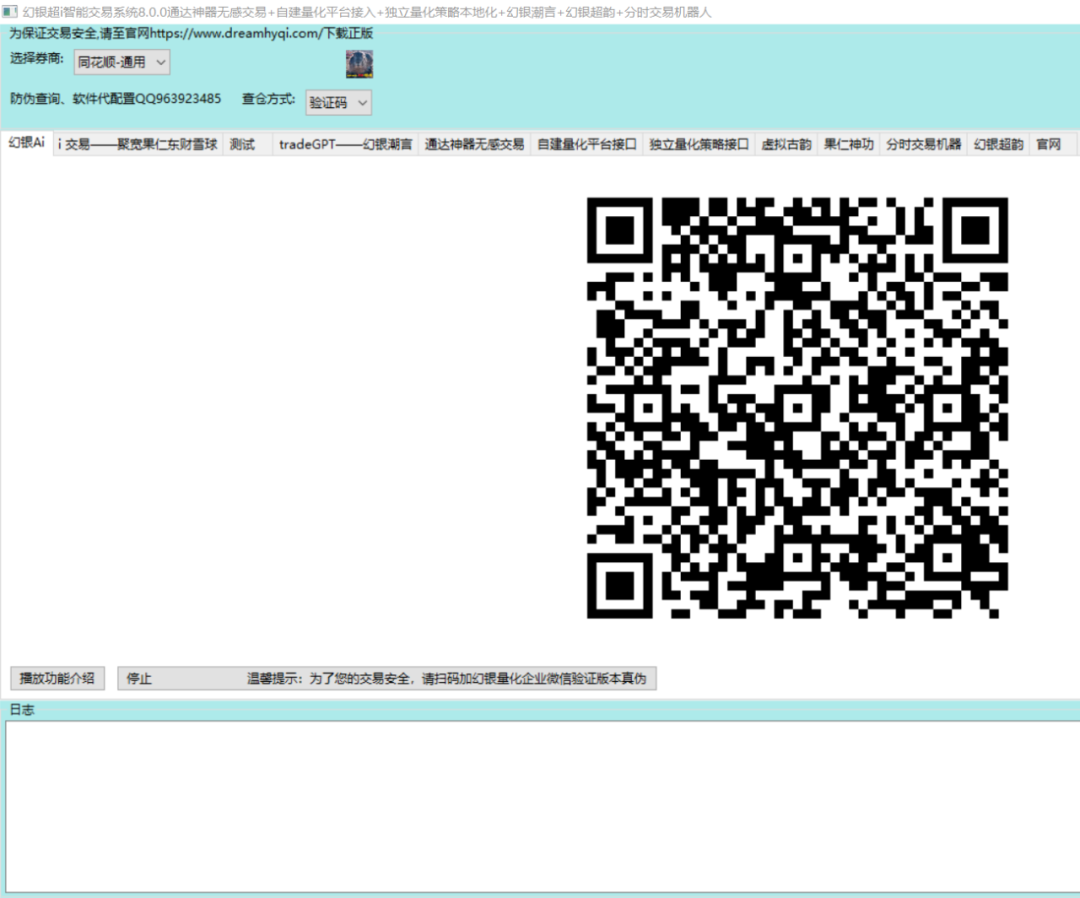Open the i交易——聚宽果仁东财雪球 tab
The height and width of the screenshot is (898, 1080).
(138, 144)
